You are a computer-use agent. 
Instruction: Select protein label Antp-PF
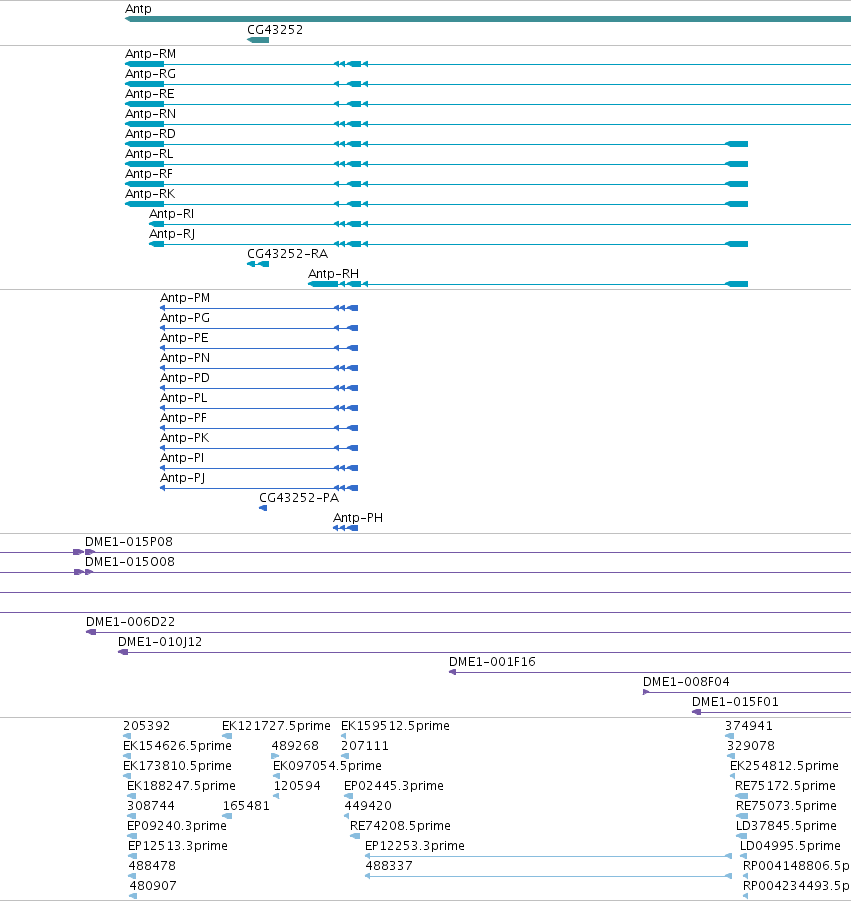183,418
